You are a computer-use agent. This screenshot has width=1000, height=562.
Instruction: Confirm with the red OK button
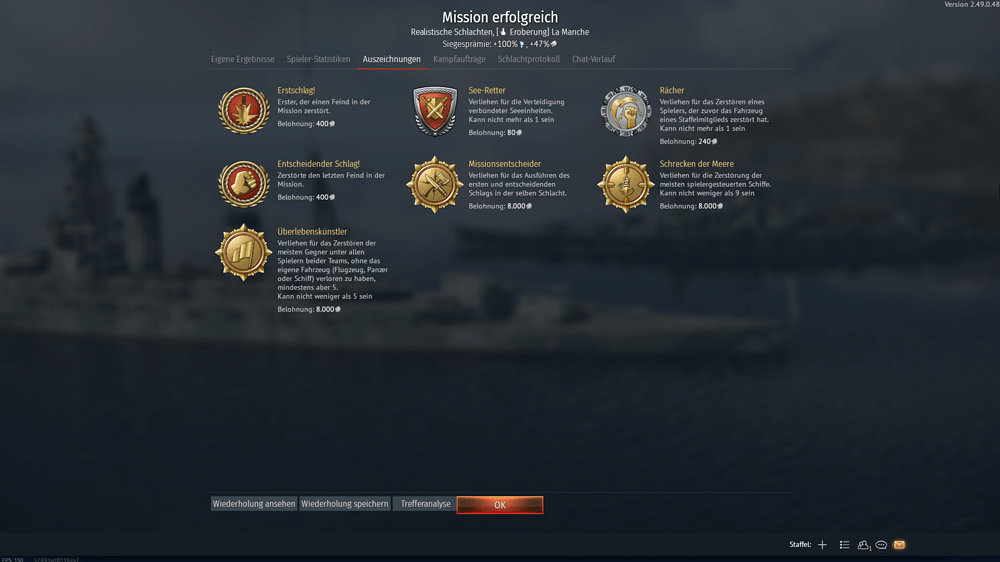(x=500, y=505)
